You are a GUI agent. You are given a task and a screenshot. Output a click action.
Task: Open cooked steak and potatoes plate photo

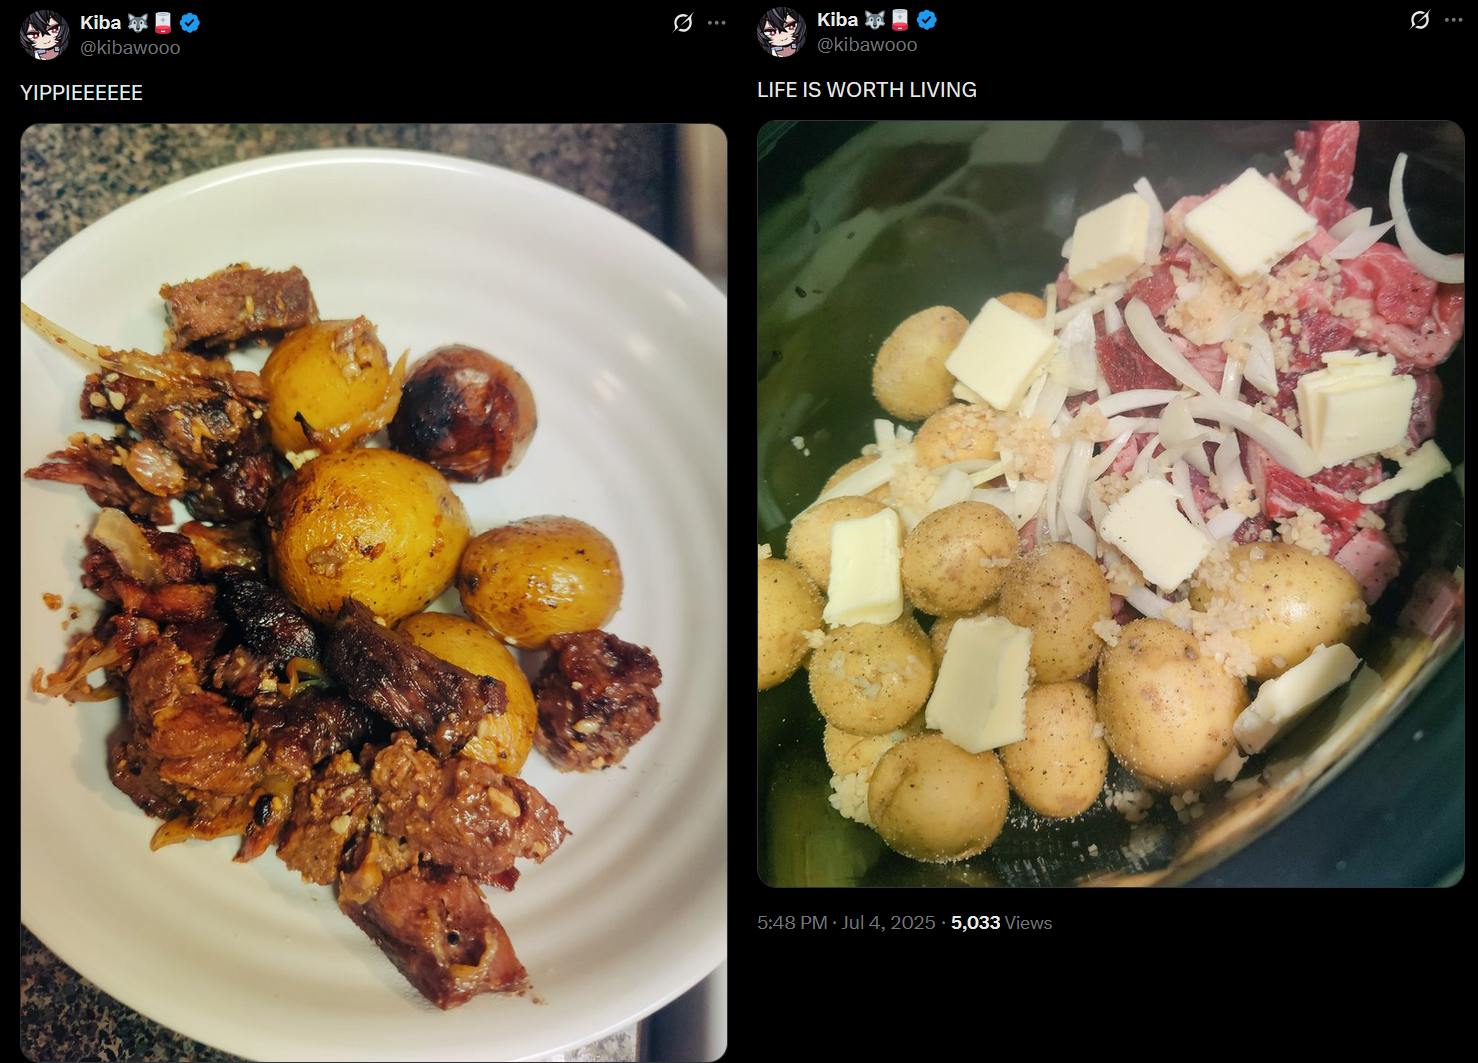point(374,592)
